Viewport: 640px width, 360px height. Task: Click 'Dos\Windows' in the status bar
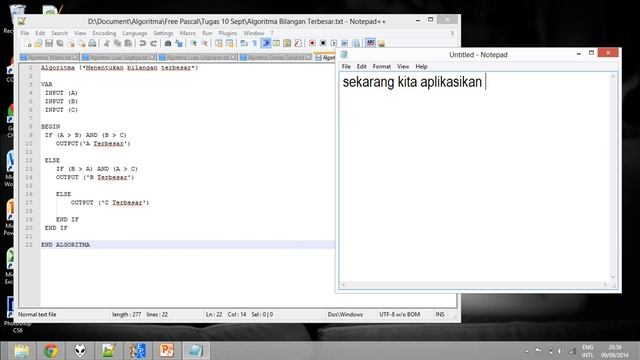345,315
